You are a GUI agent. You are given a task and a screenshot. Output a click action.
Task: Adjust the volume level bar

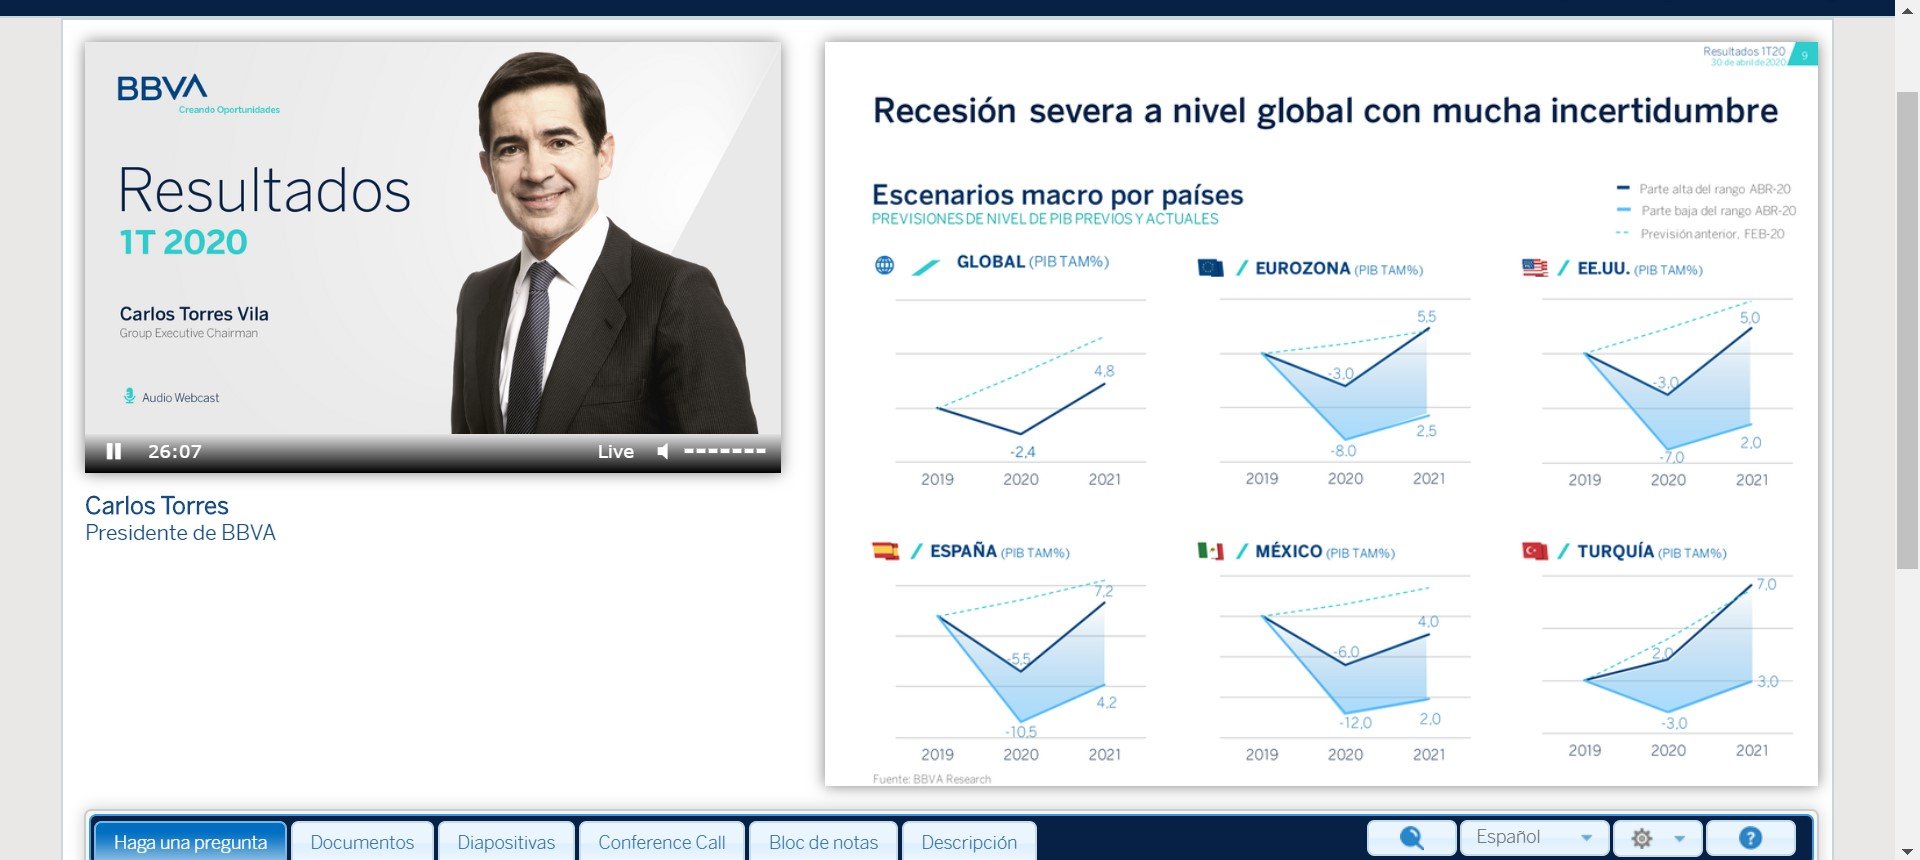725,451
